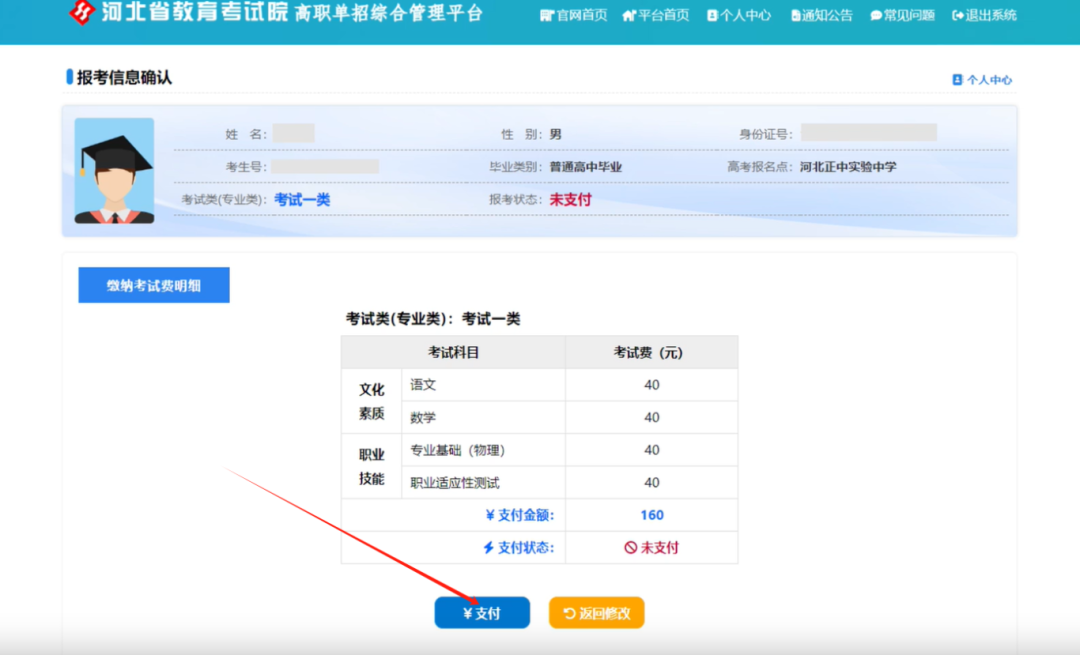Image resolution: width=1080 pixels, height=655 pixels.
Task: Click the 语文 exam subject cell
Action: click(x=483, y=384)
